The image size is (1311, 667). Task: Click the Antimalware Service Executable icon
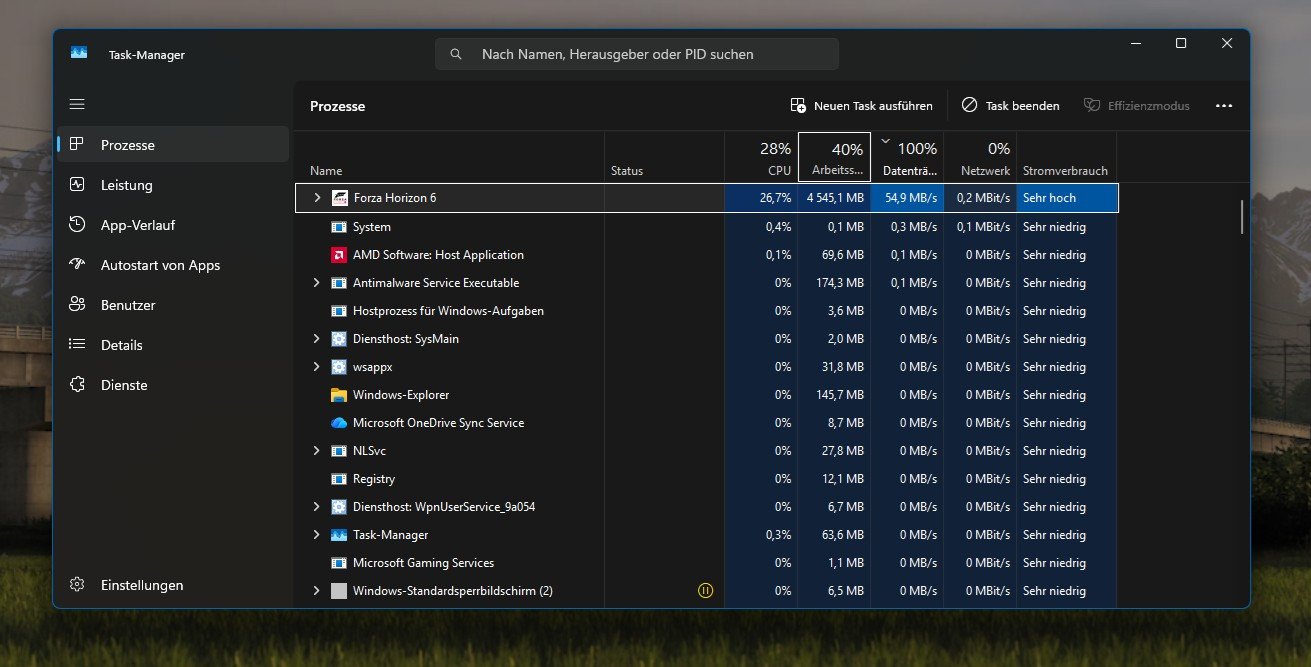coord(338,283)
